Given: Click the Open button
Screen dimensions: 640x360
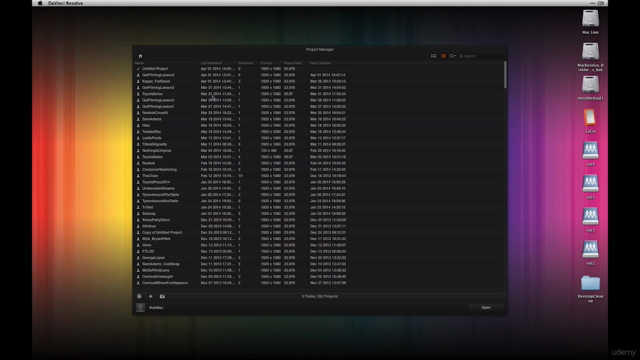Looking at the screenshot, I should [486, 307].
